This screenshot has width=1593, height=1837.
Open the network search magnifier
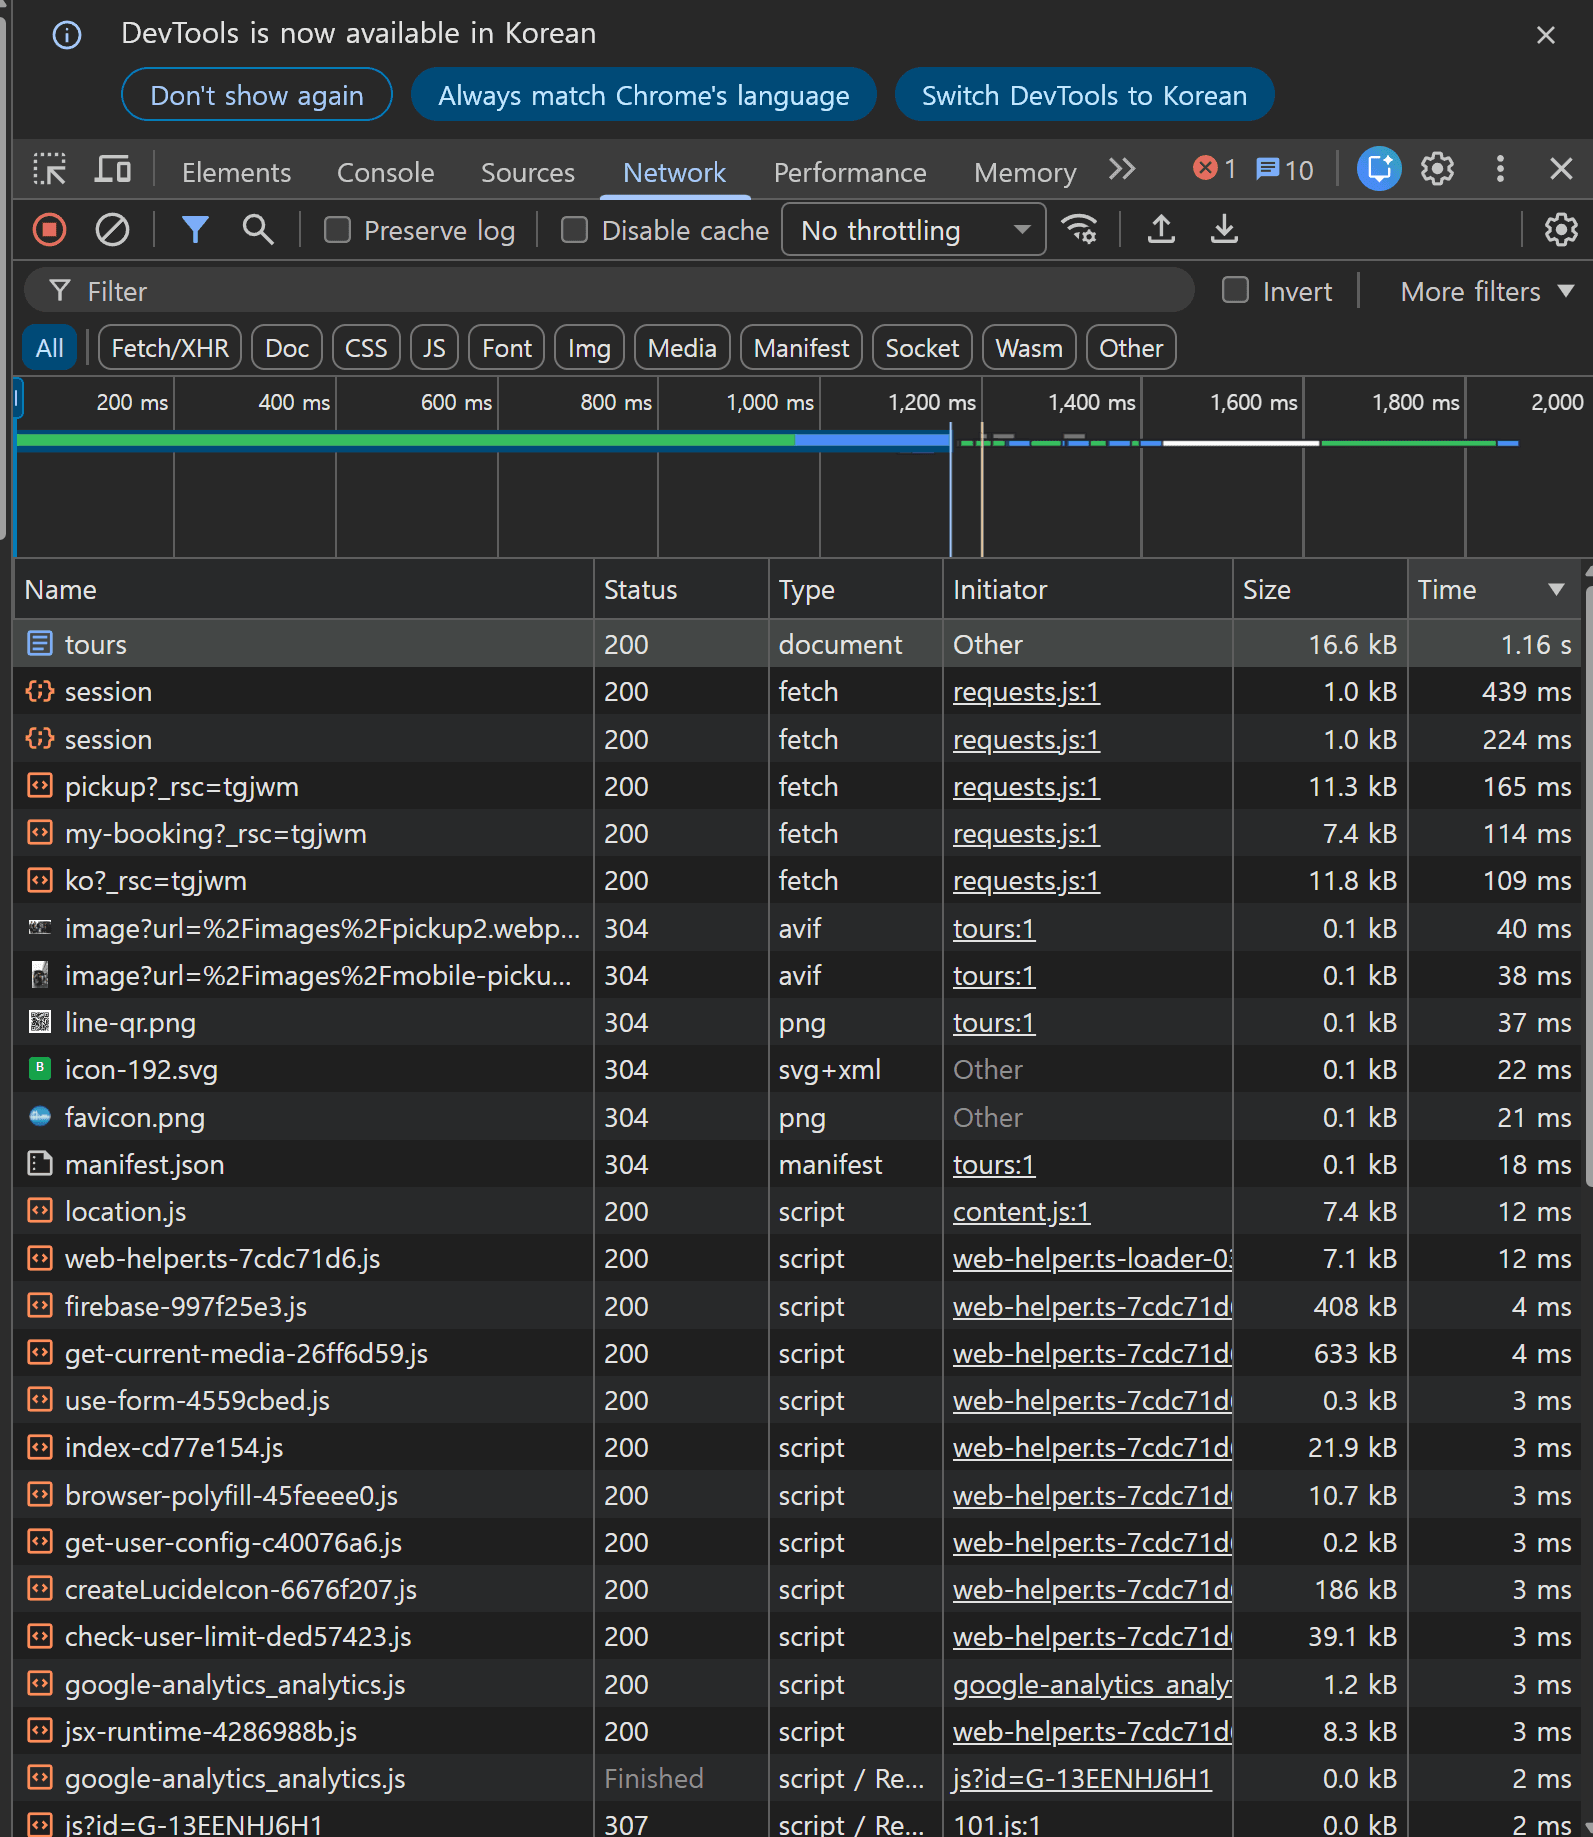click(258, 230)
